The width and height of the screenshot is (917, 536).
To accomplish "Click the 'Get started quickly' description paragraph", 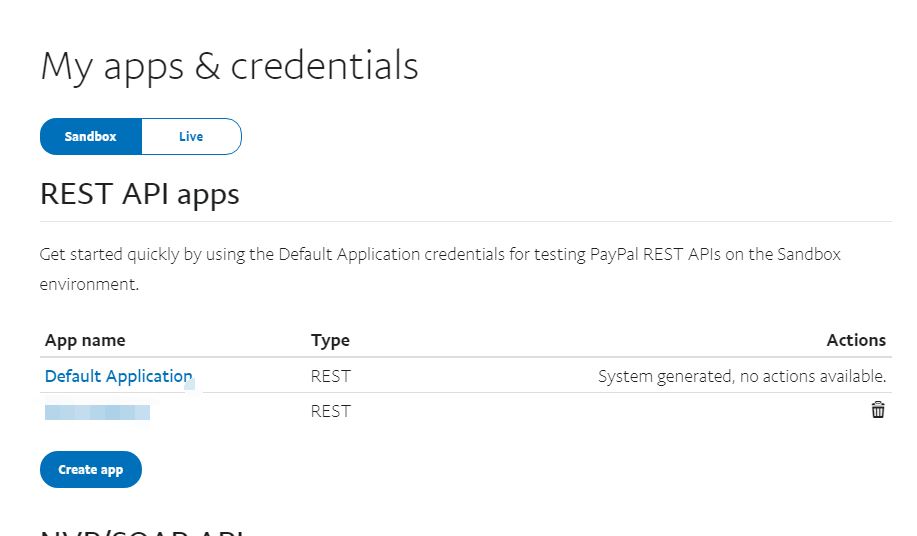I will pos(440,269).
